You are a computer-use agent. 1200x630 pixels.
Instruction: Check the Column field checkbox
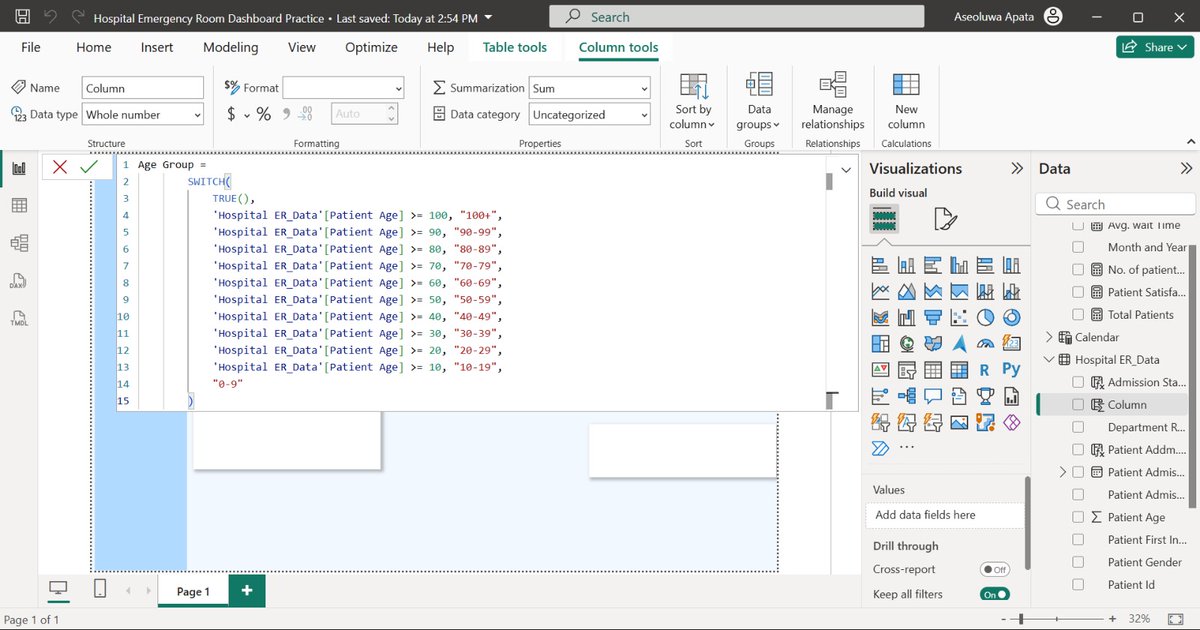click(x=1078, y=405)
